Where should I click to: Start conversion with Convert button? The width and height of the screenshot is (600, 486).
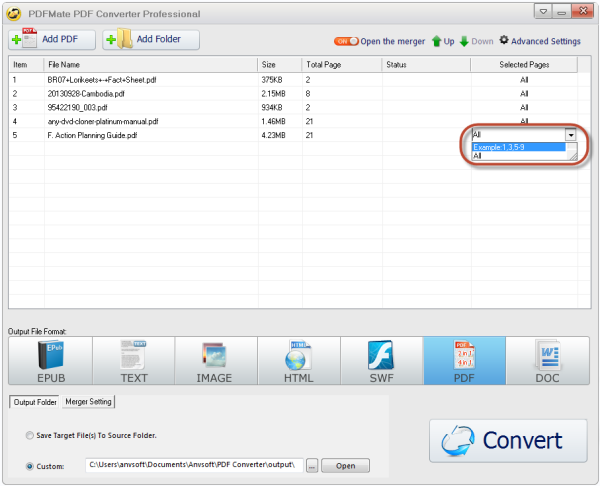tap(508, 441)
